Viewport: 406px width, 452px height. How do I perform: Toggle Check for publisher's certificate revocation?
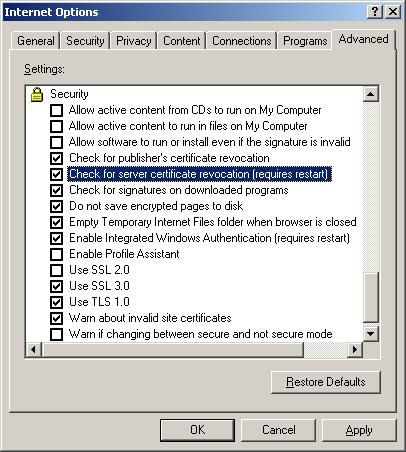click(56, 158)
